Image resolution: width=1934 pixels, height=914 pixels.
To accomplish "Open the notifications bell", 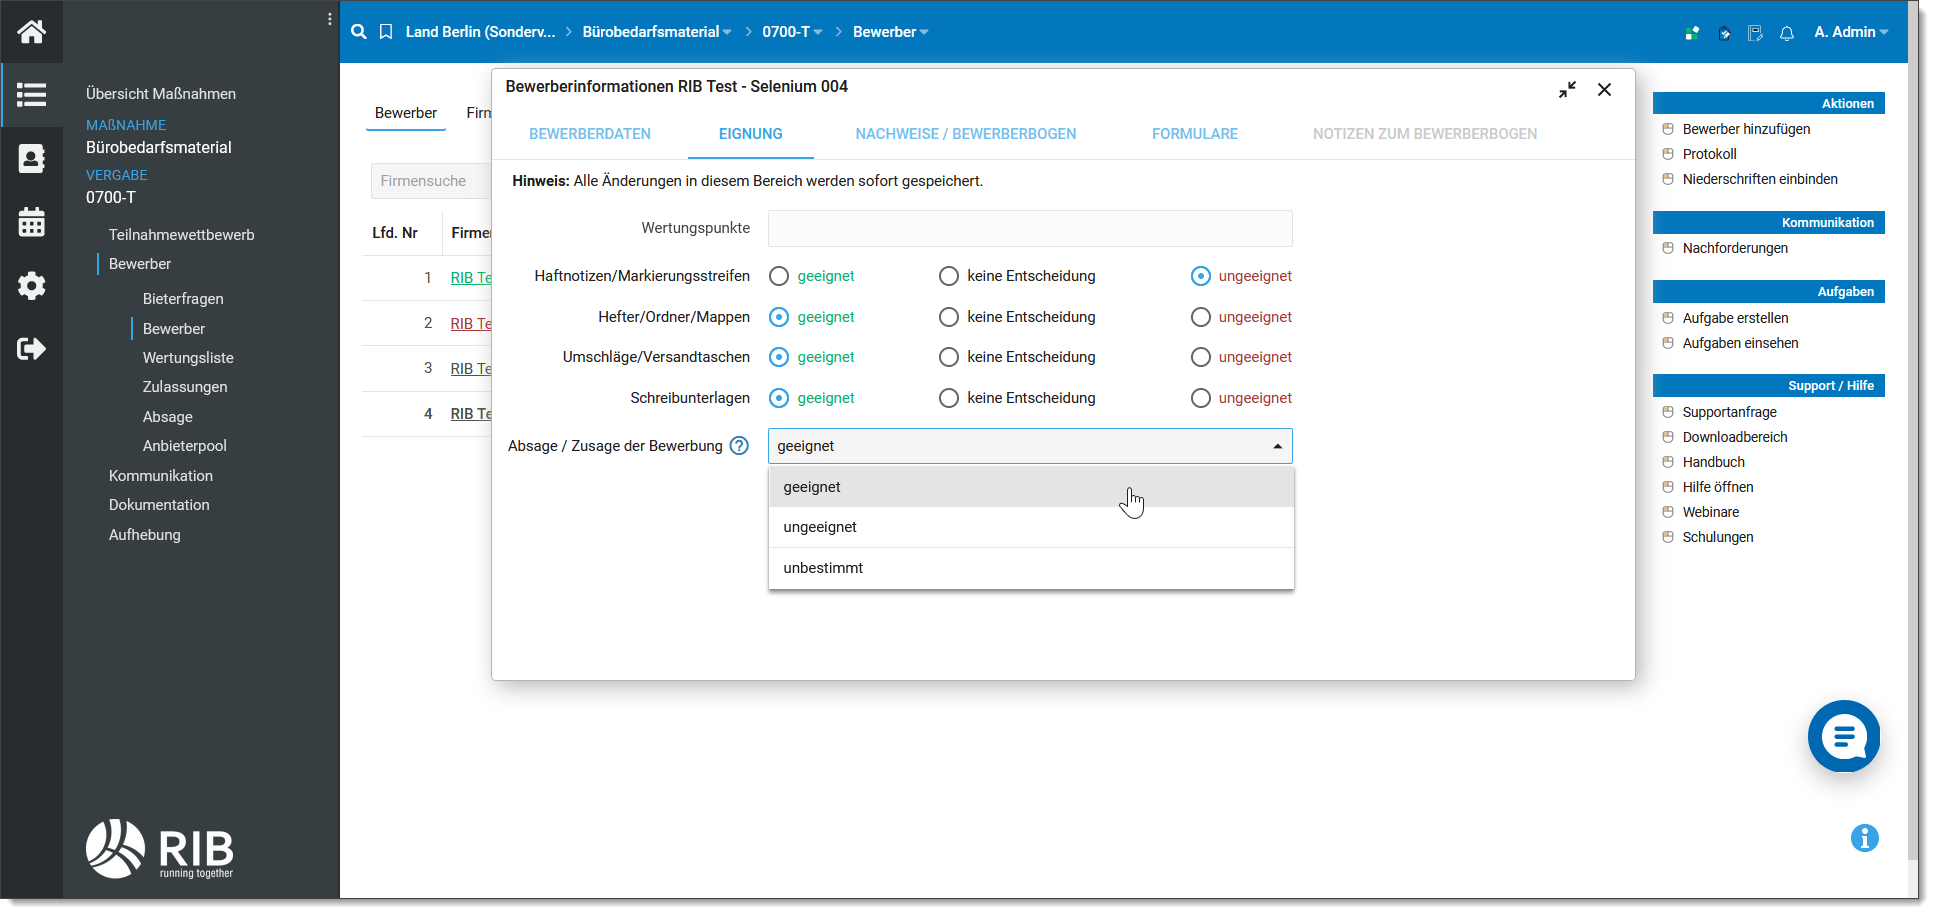I will [x=1787, y=33].
